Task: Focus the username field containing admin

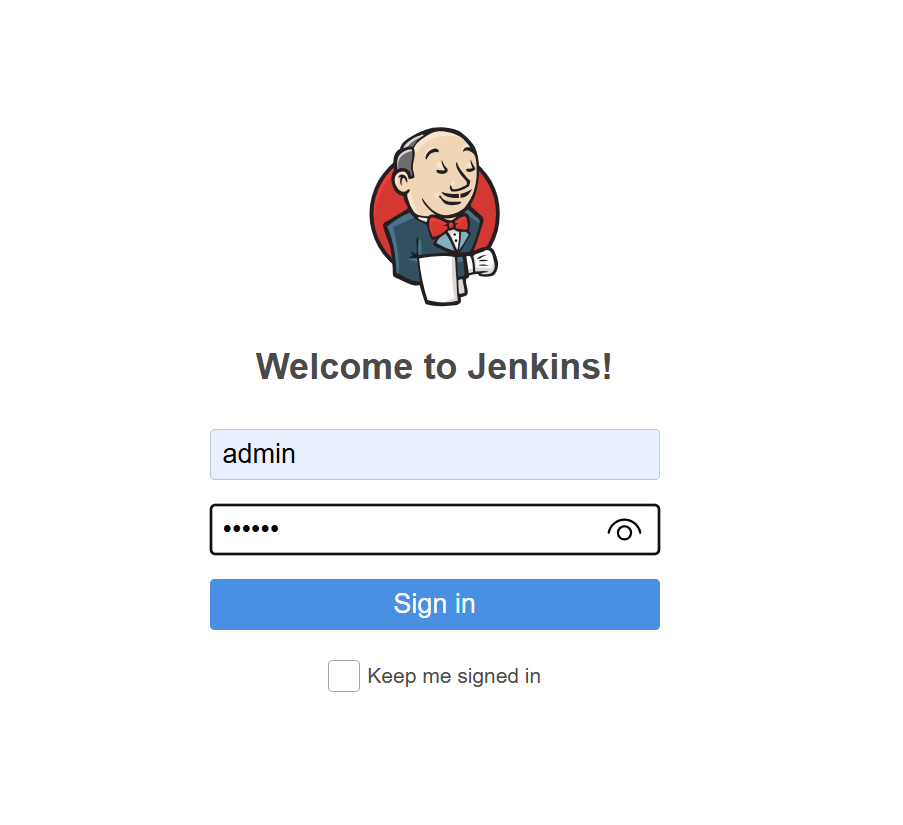Action: 435,454
